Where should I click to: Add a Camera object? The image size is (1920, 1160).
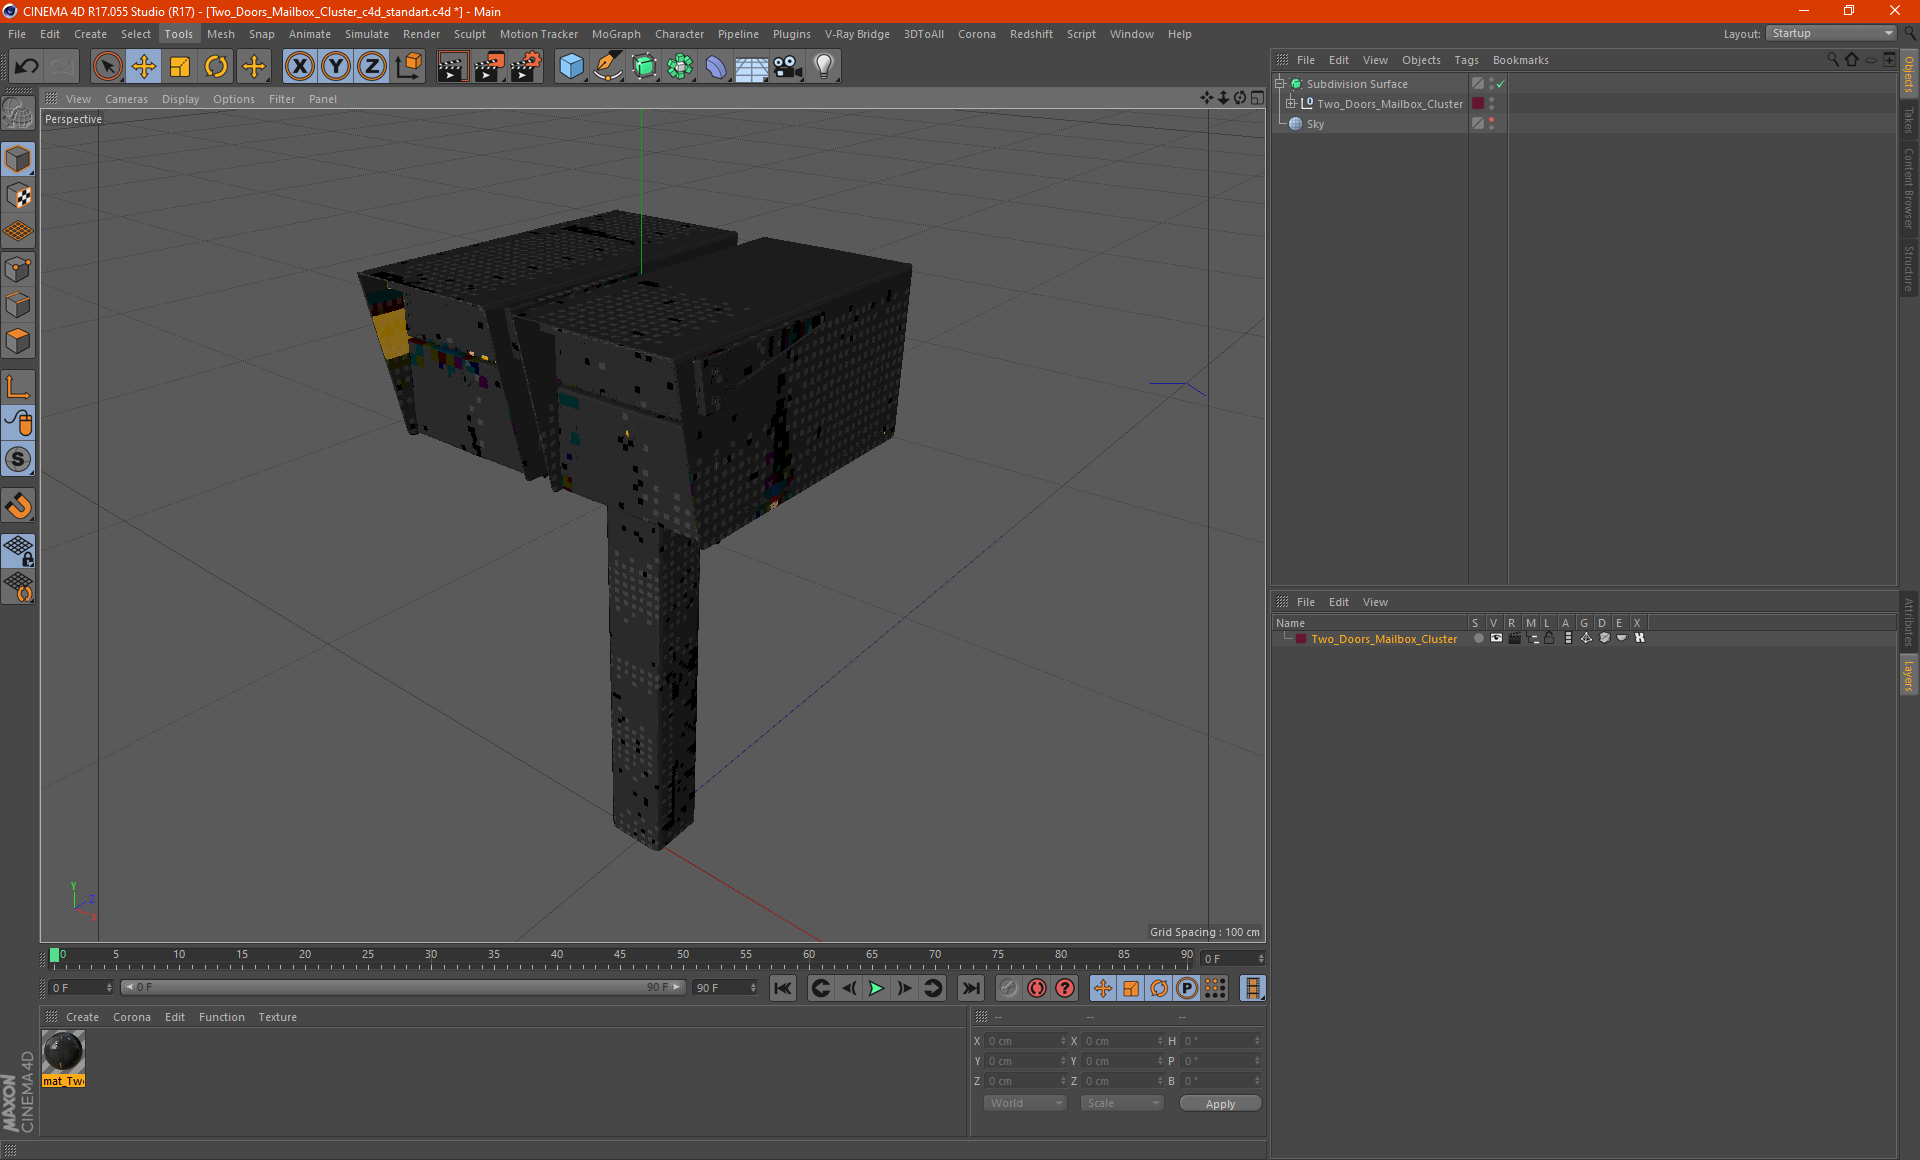click(x=788, y=67)
